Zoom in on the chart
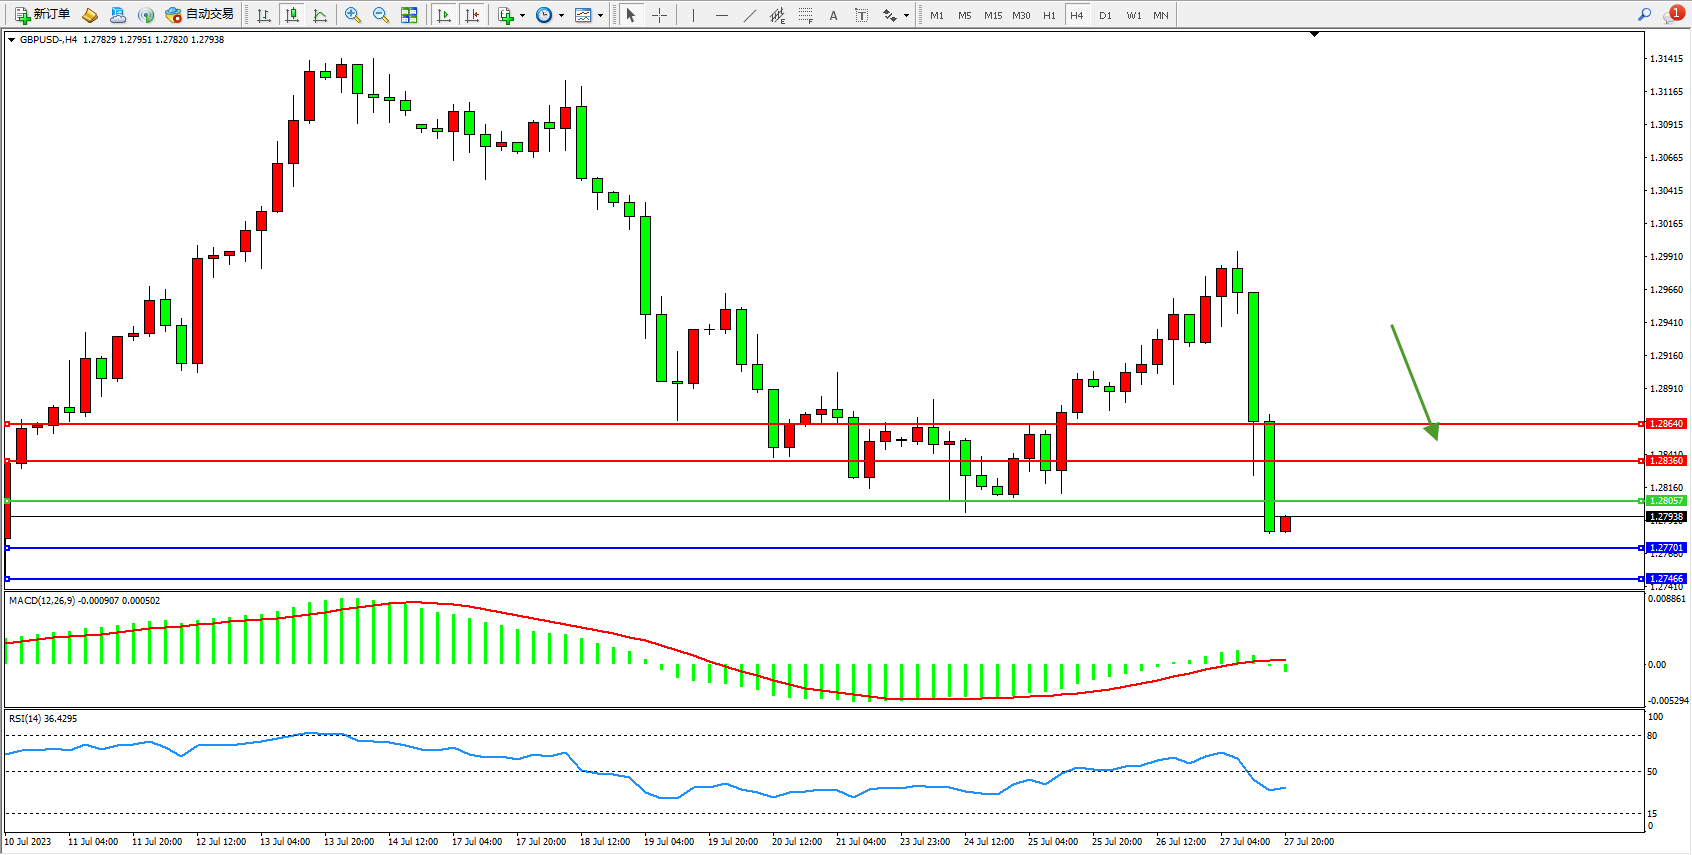The width and height of the screenshot is (1692, 855). click(x=352, y=15)
